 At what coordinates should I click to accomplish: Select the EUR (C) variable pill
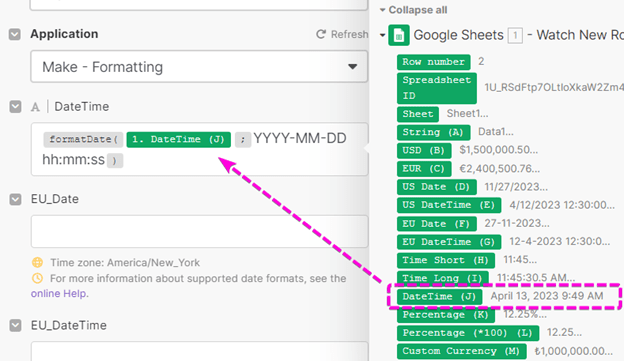424,169
